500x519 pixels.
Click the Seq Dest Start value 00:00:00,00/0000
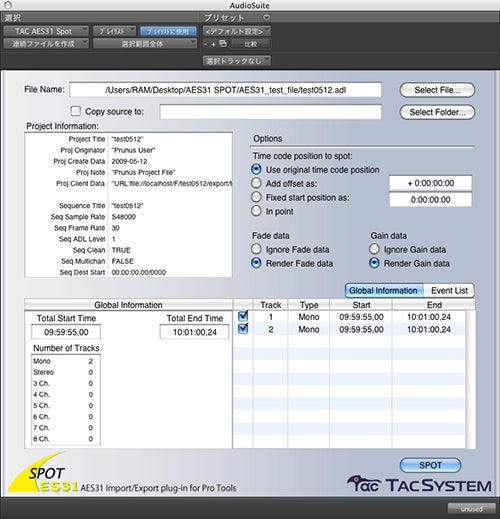coord(139,272)
